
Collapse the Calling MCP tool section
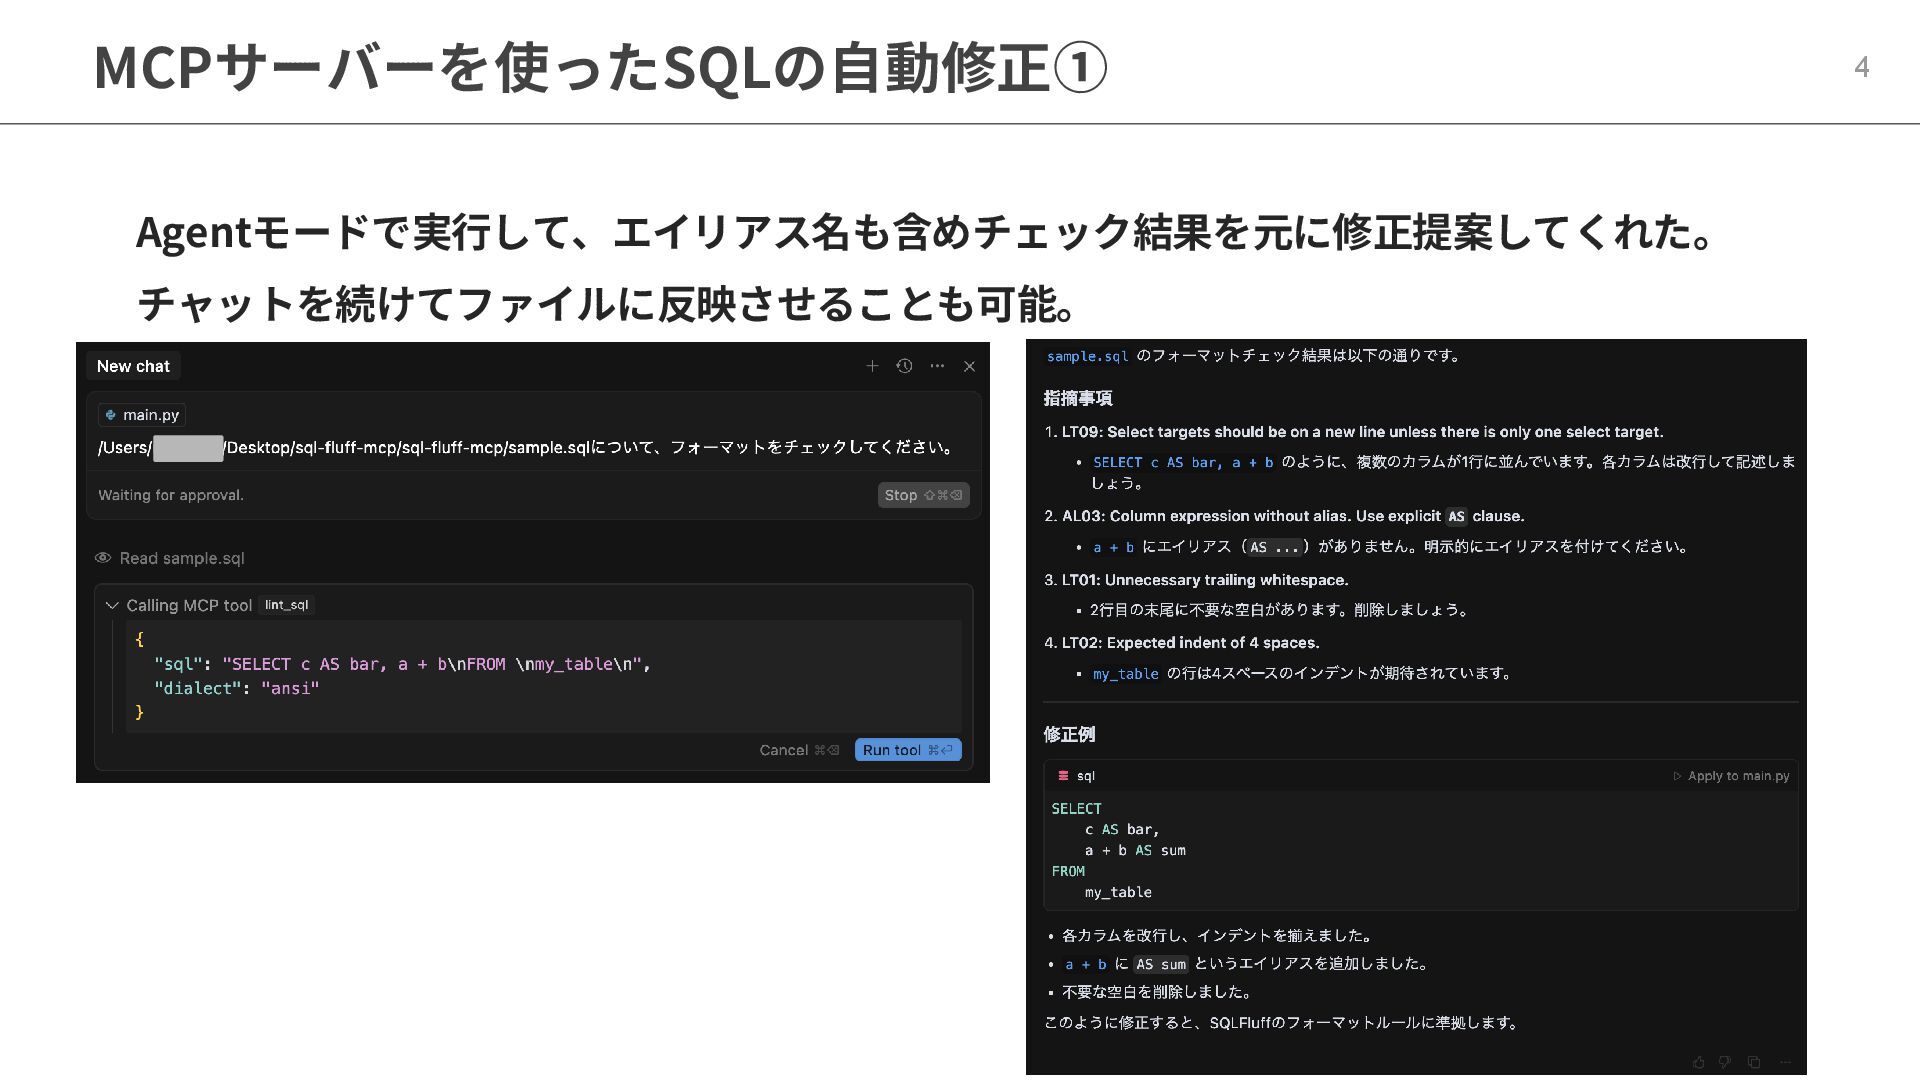pyautogui.click(x=112, y=605)
